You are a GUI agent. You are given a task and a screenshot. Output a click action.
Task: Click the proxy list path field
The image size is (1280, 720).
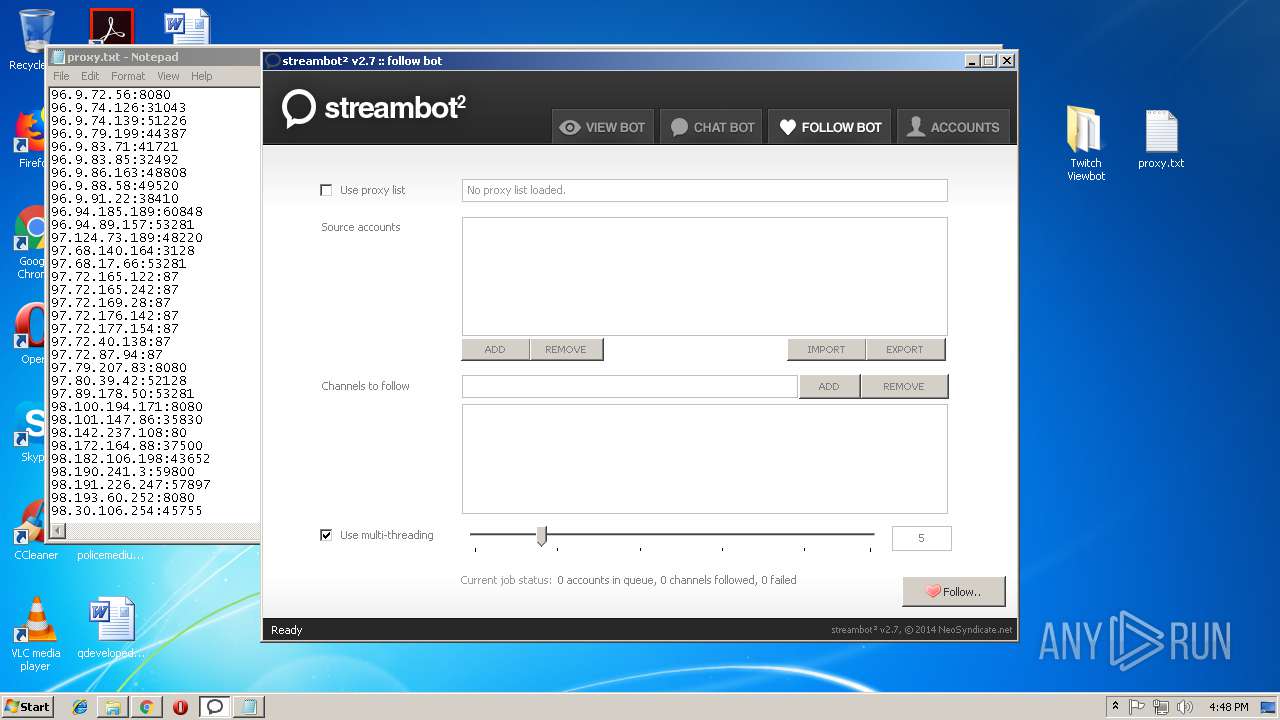704,190
